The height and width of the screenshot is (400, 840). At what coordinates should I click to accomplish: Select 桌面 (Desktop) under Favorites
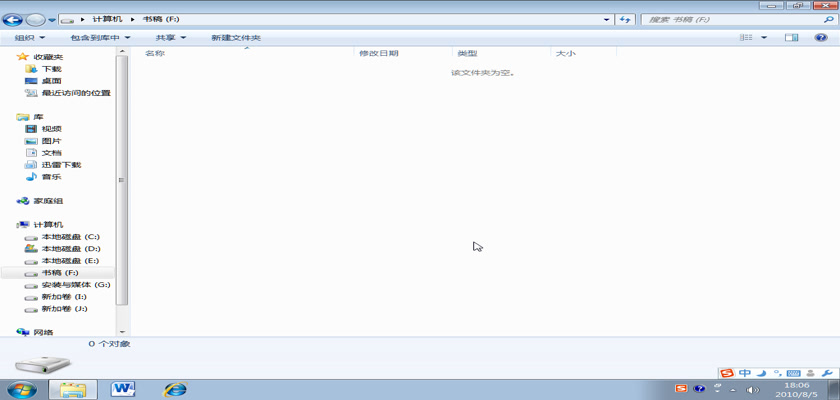coord(51,81)
